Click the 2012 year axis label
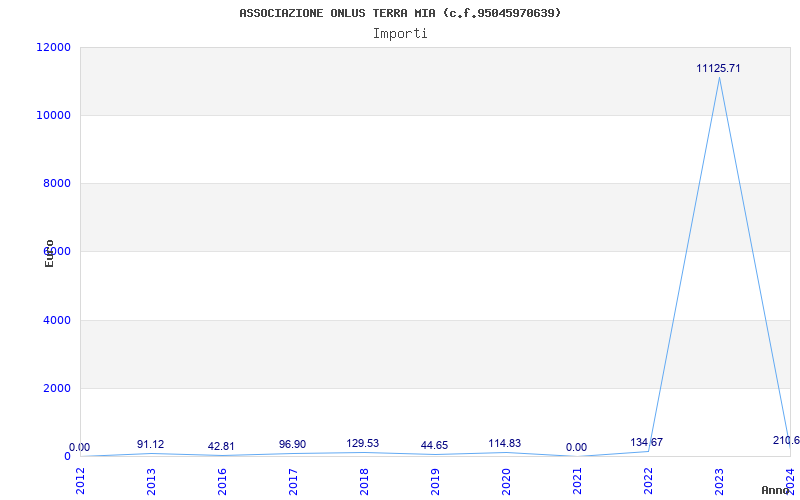Screen dimensions: 800x500 point(81,482)
